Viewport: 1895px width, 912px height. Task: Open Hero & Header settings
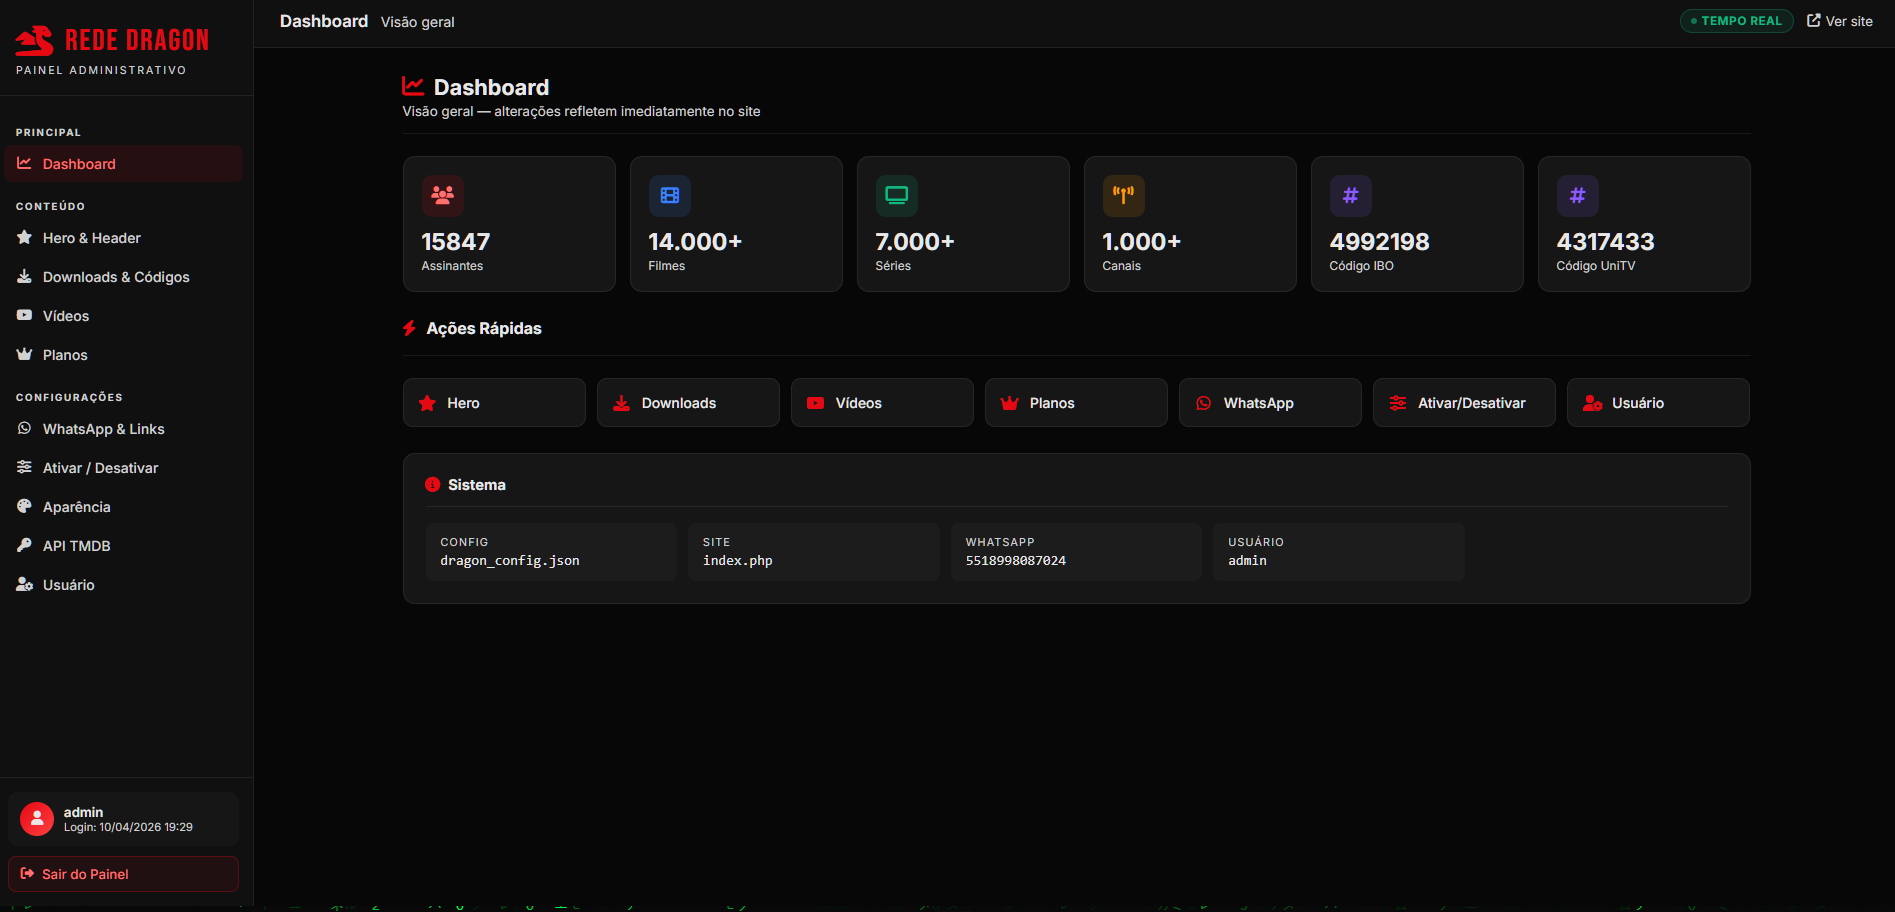(x=91, y=238)
